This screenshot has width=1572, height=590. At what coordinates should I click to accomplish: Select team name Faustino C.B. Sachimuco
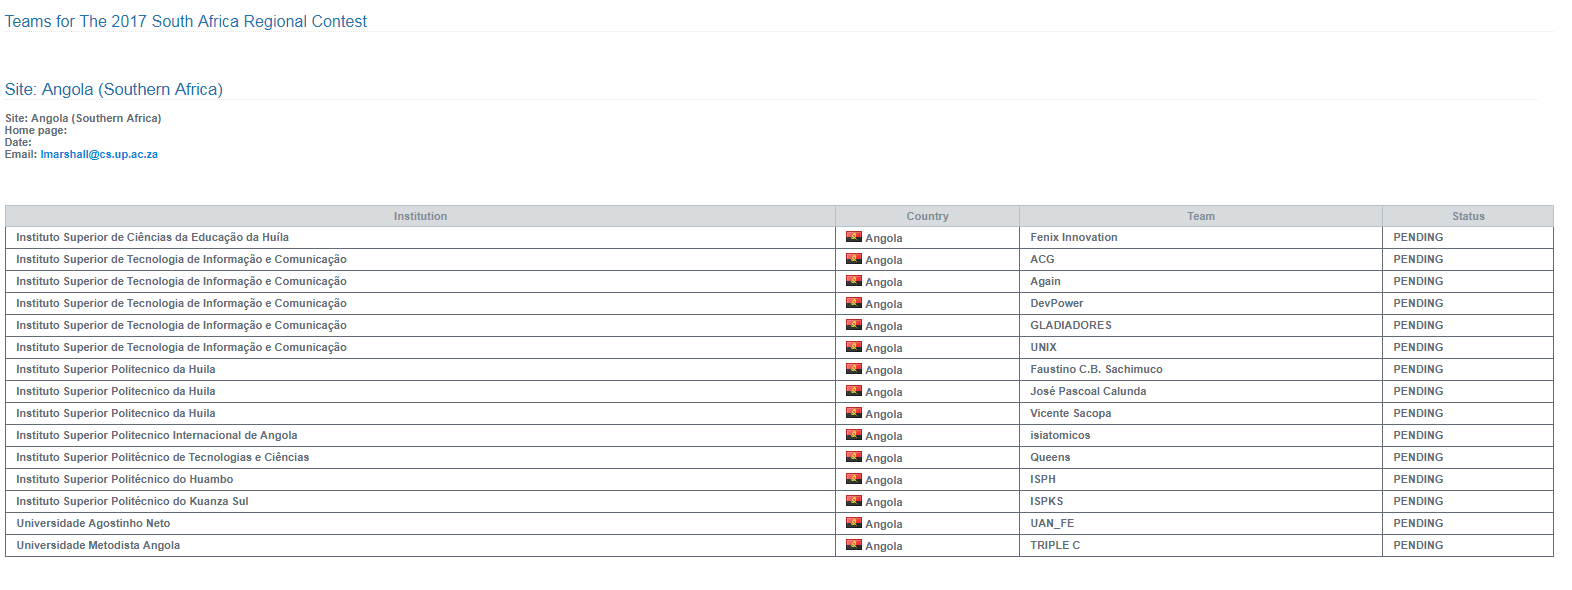(1096, 369)
